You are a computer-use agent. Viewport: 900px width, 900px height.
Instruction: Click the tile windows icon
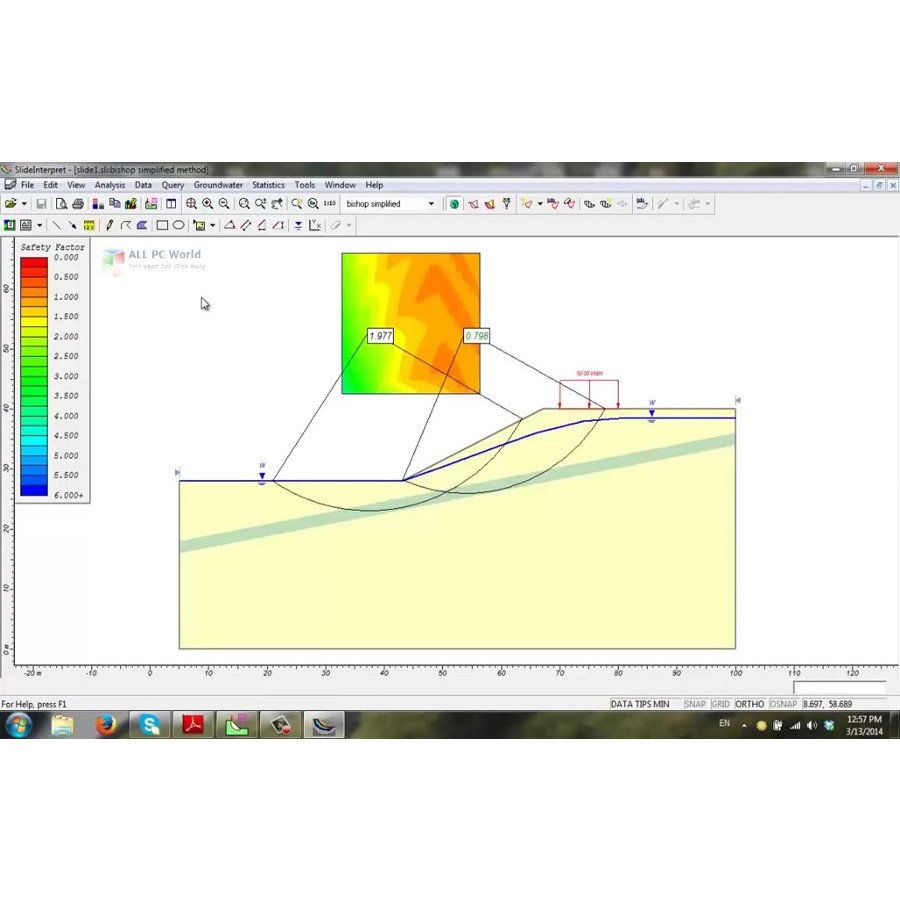171,204
